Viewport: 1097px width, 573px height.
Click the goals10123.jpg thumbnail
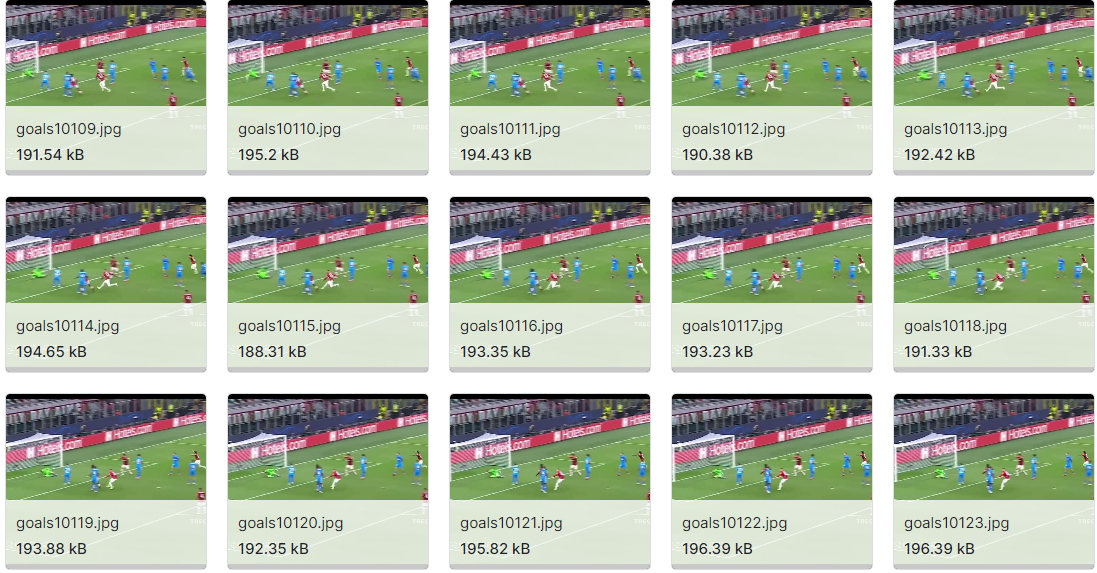pos(993,447)
